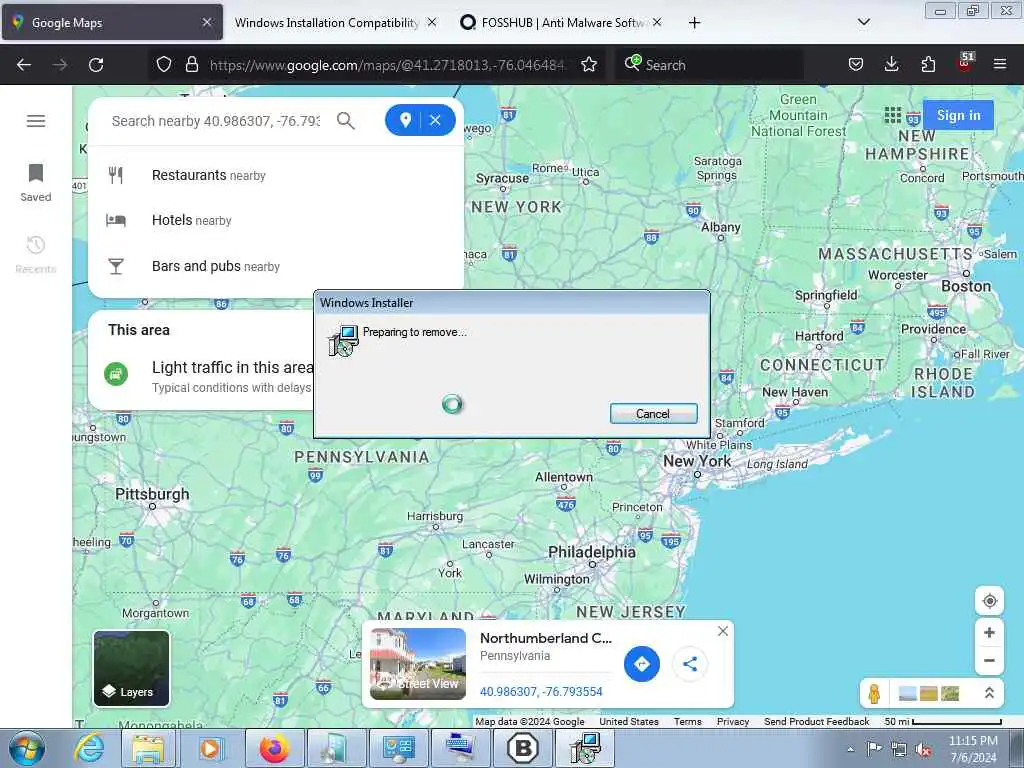Viewport: 1024px width, 768px height.
Task: Click the Firefox Search box
Action: (709, 65)
